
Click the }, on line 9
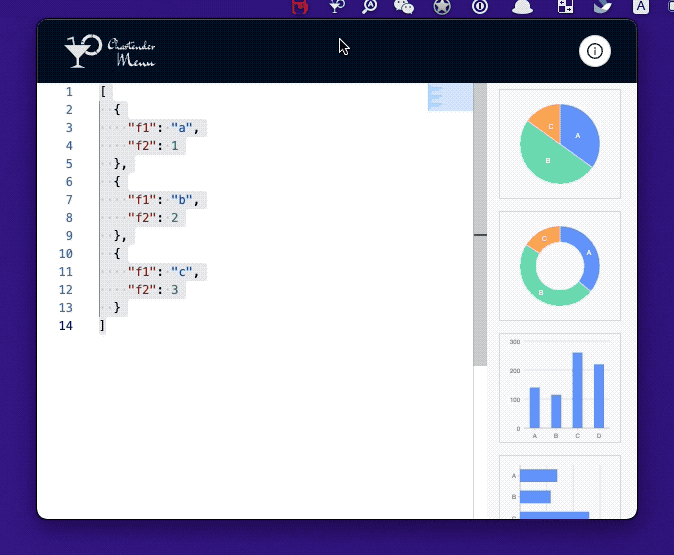pyautogui.click(x=120, y=236)
